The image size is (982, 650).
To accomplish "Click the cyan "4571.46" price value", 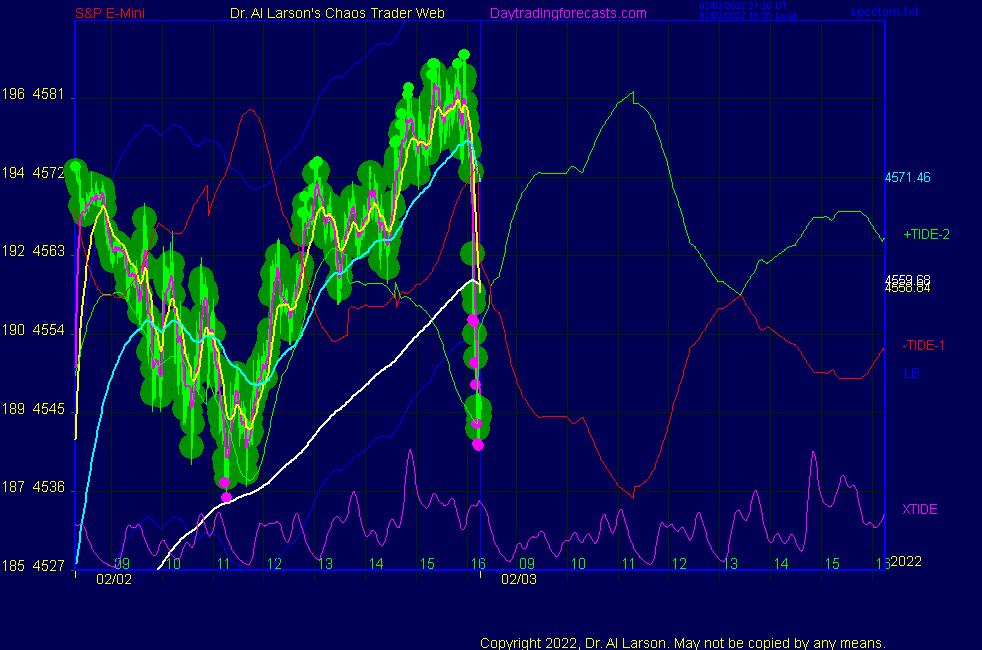I will coord(907,177).
